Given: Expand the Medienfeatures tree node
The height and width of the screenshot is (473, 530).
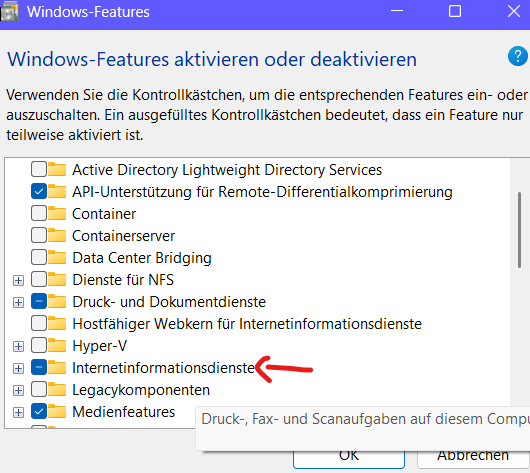Looking at the screenshot, I should pos(18,412).
